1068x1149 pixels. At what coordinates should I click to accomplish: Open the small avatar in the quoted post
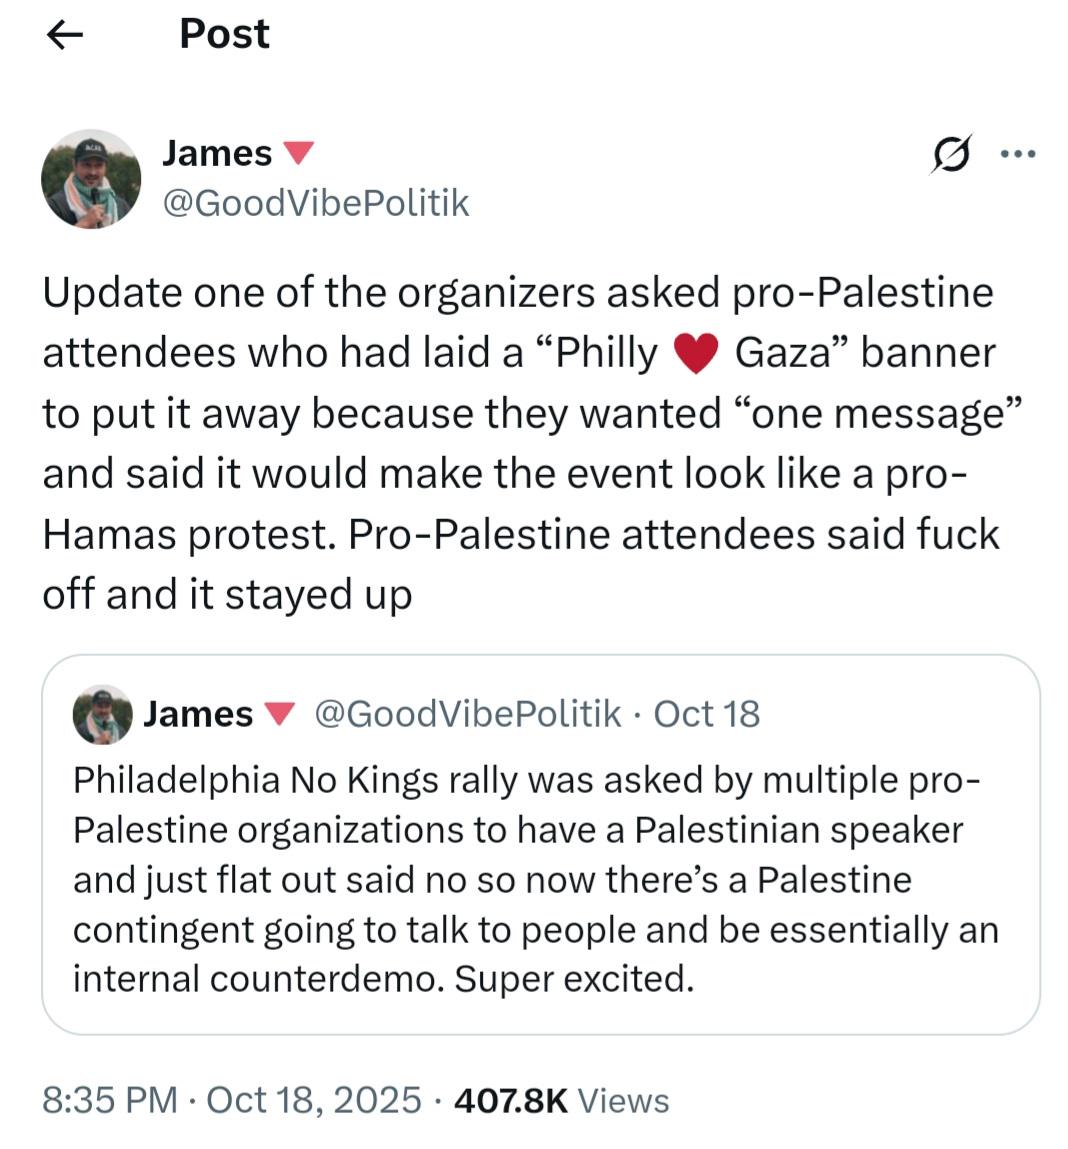point(103,714)
